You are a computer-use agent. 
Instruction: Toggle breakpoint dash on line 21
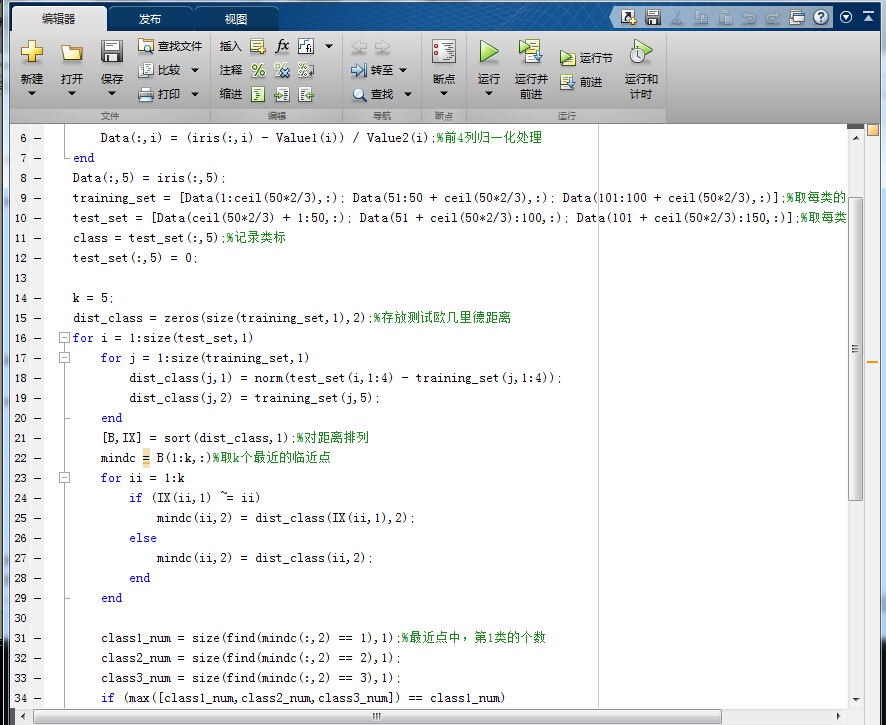(37, 439)
